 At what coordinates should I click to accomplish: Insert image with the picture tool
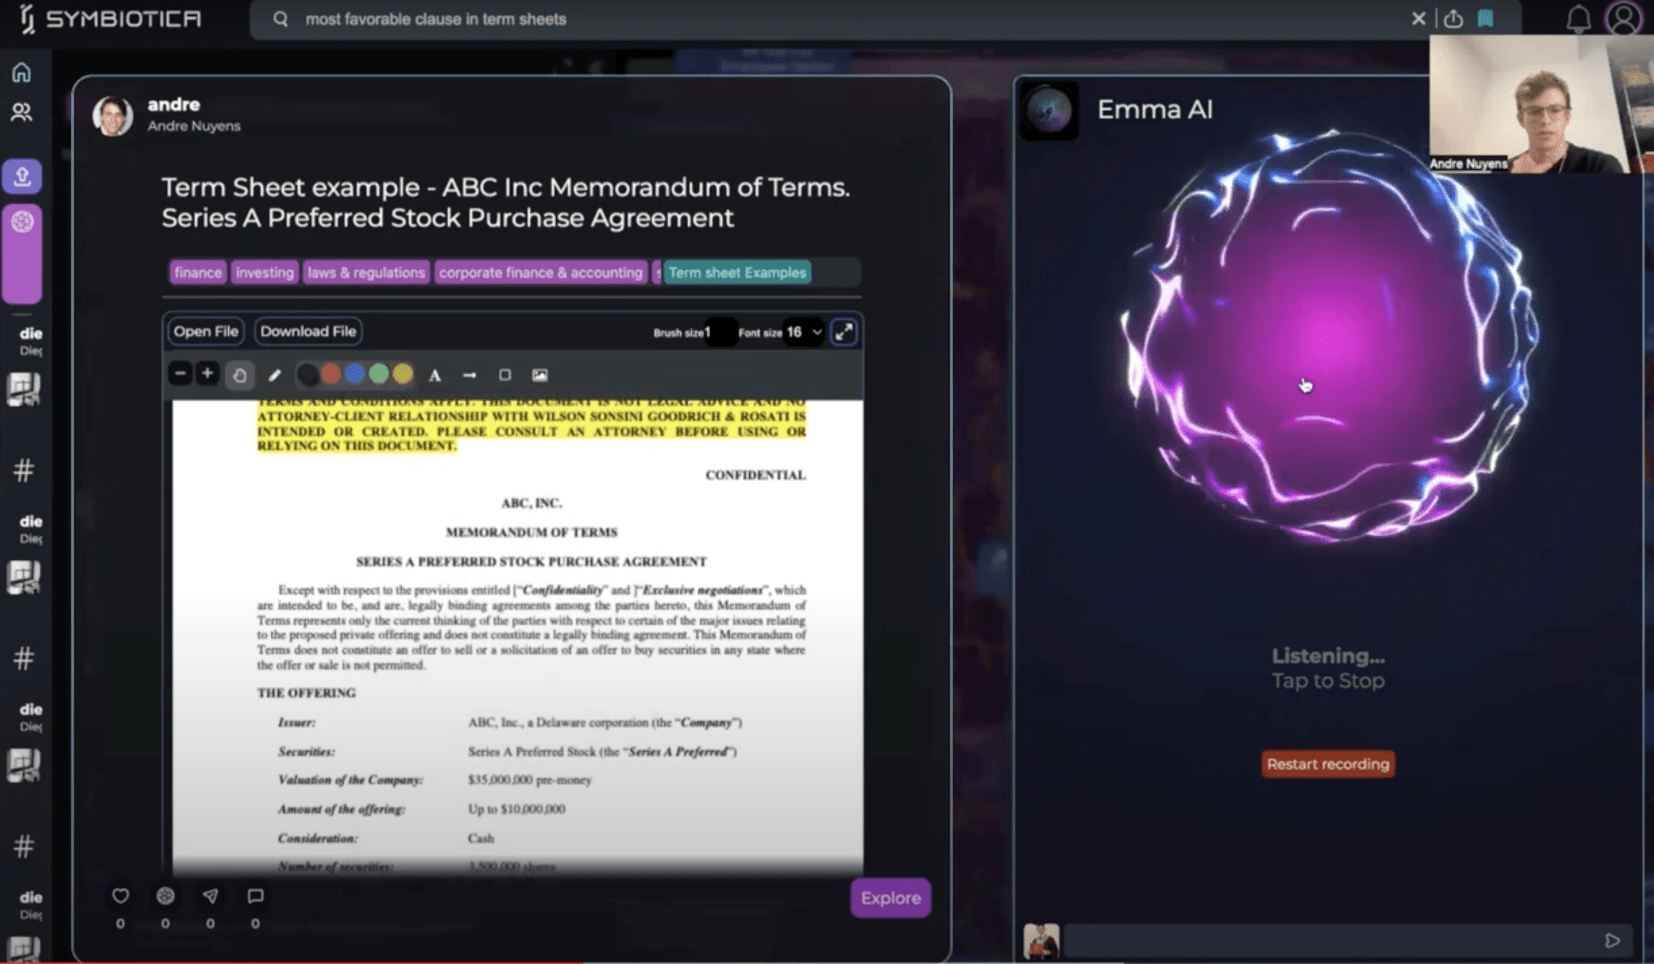540,375
